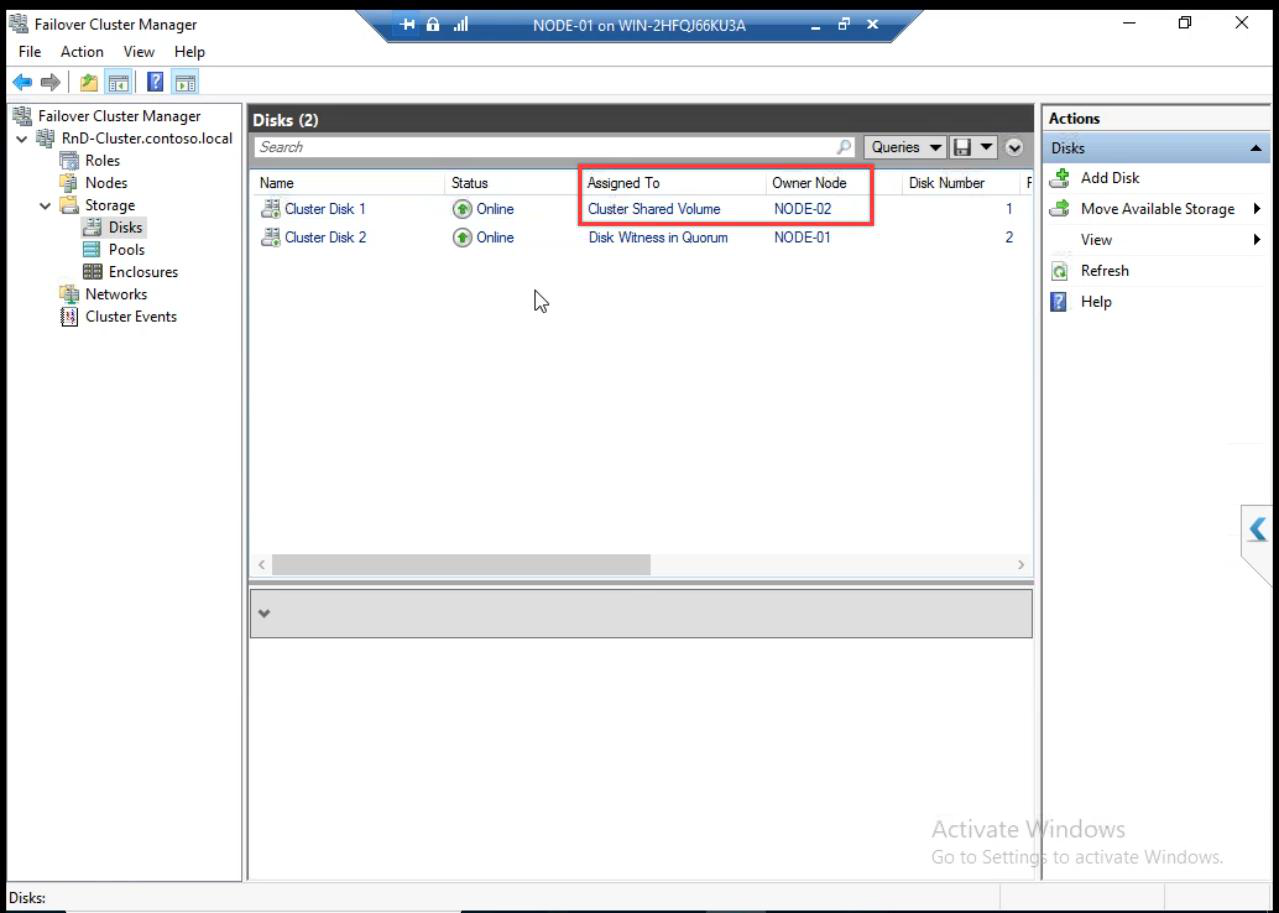This screenshot has height=913, width=1279.
Task: Click the Back arrow in the toolbar
Action: (22, 83)
